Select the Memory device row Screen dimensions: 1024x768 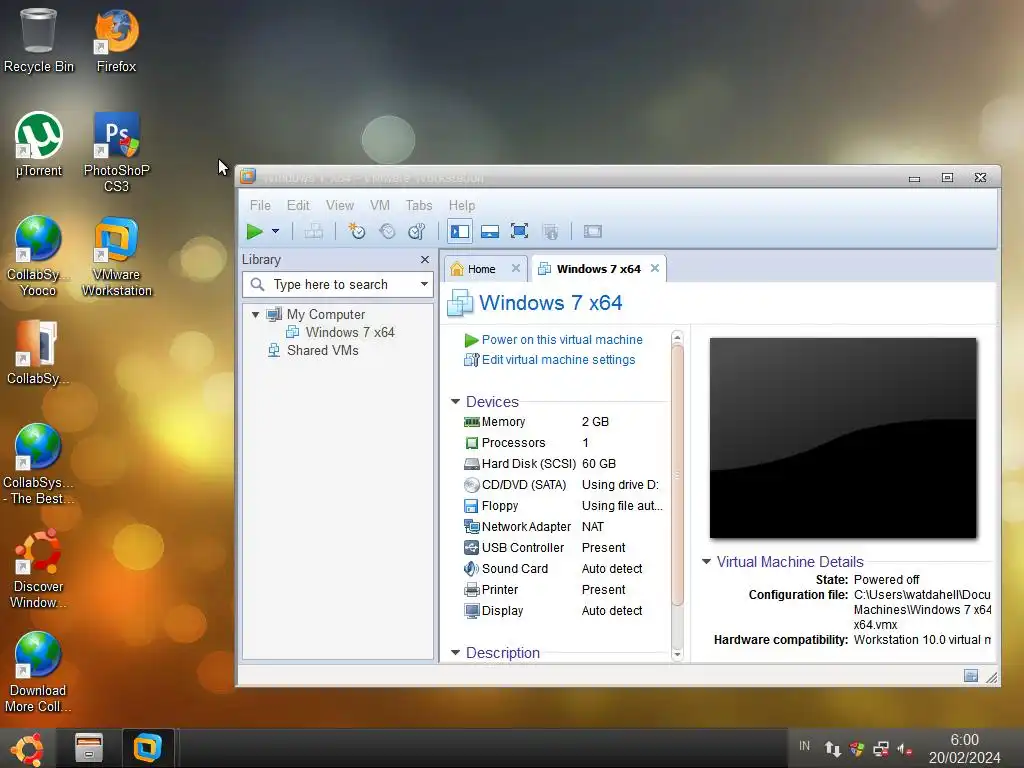click(564, 422)
